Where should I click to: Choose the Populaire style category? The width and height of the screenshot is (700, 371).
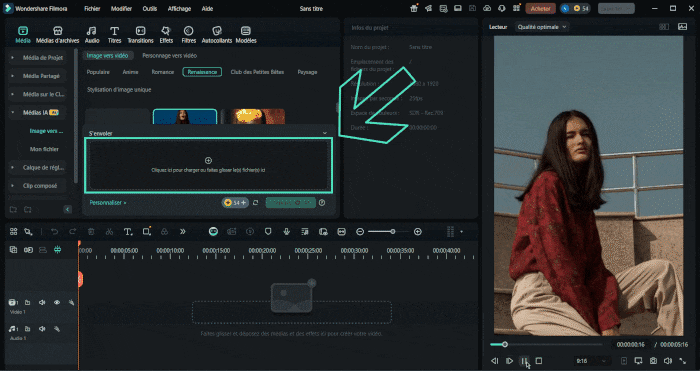tap(98, 72)
